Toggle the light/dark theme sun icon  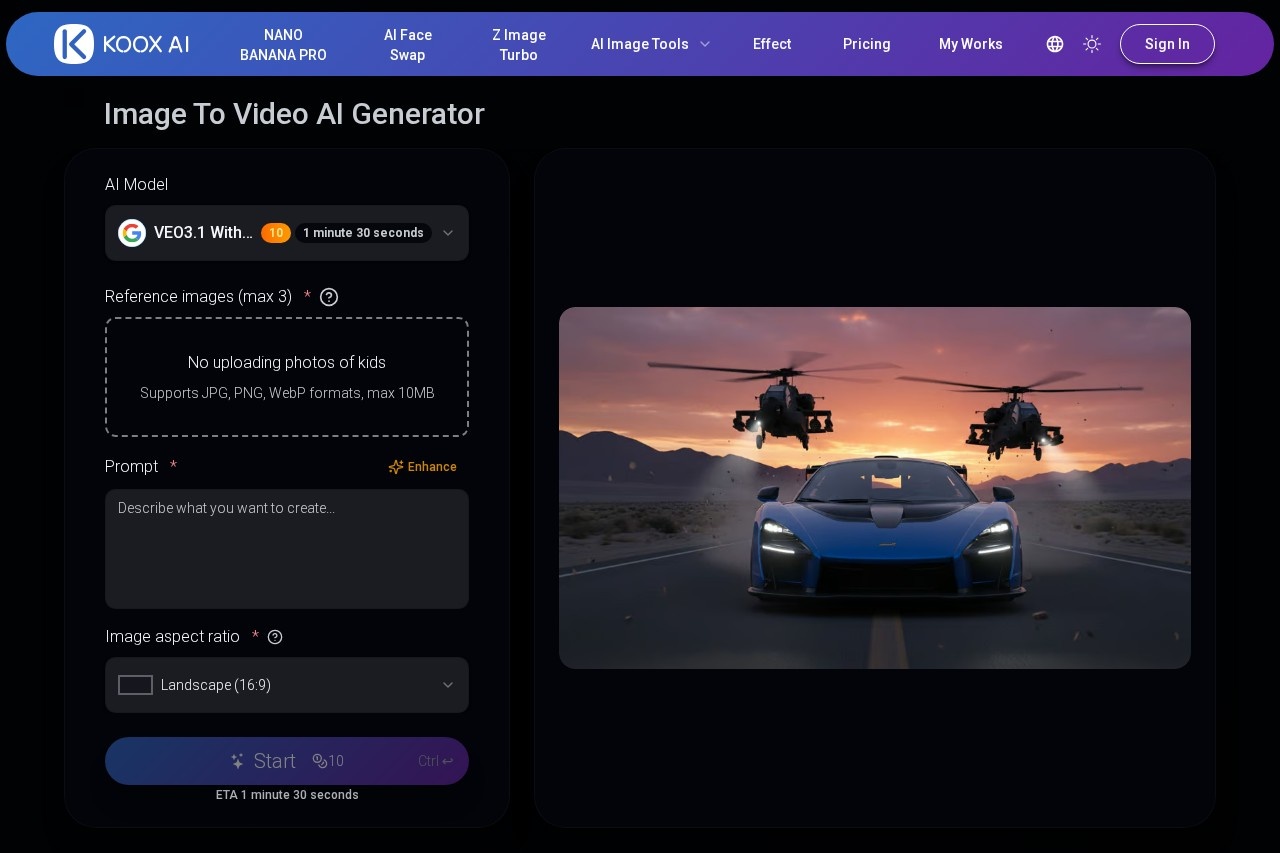(1092, 44)
